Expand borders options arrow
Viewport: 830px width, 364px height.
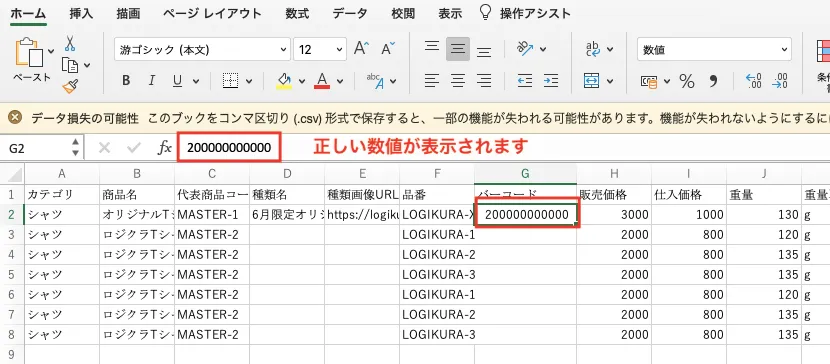[248, 81]
